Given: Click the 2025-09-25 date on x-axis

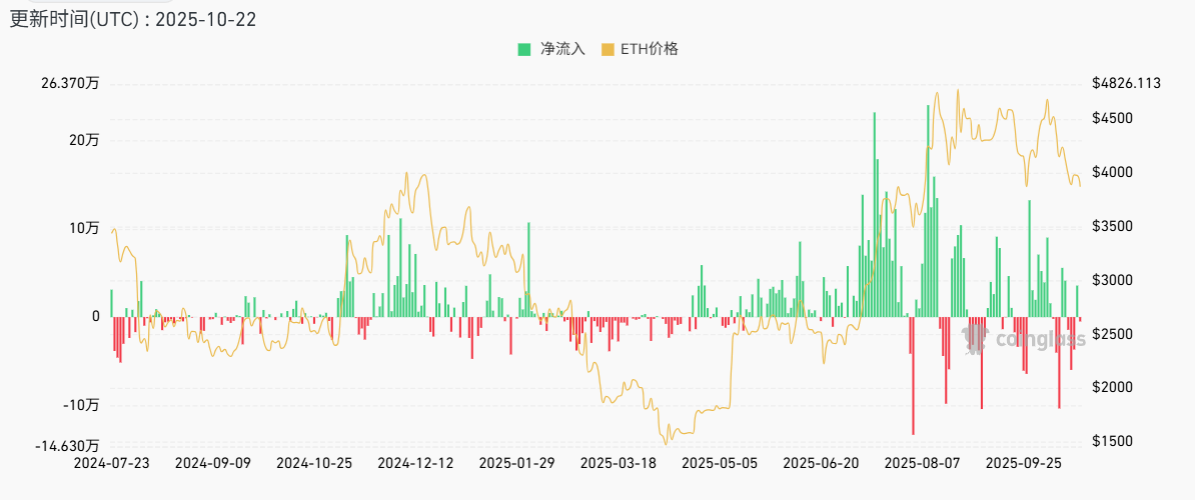Looking at the screenshot, I should tap(1023, 464).
